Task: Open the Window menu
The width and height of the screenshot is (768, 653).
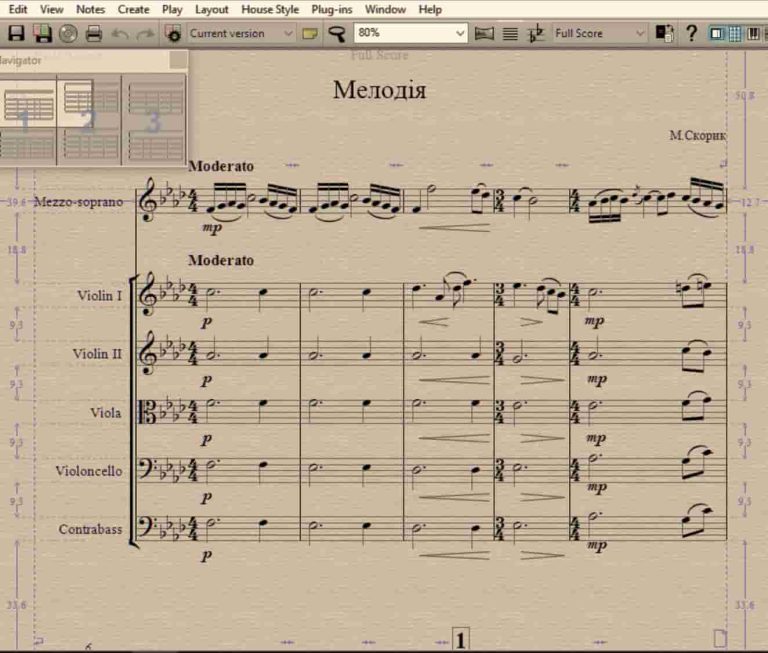Action: click(385, 9)
